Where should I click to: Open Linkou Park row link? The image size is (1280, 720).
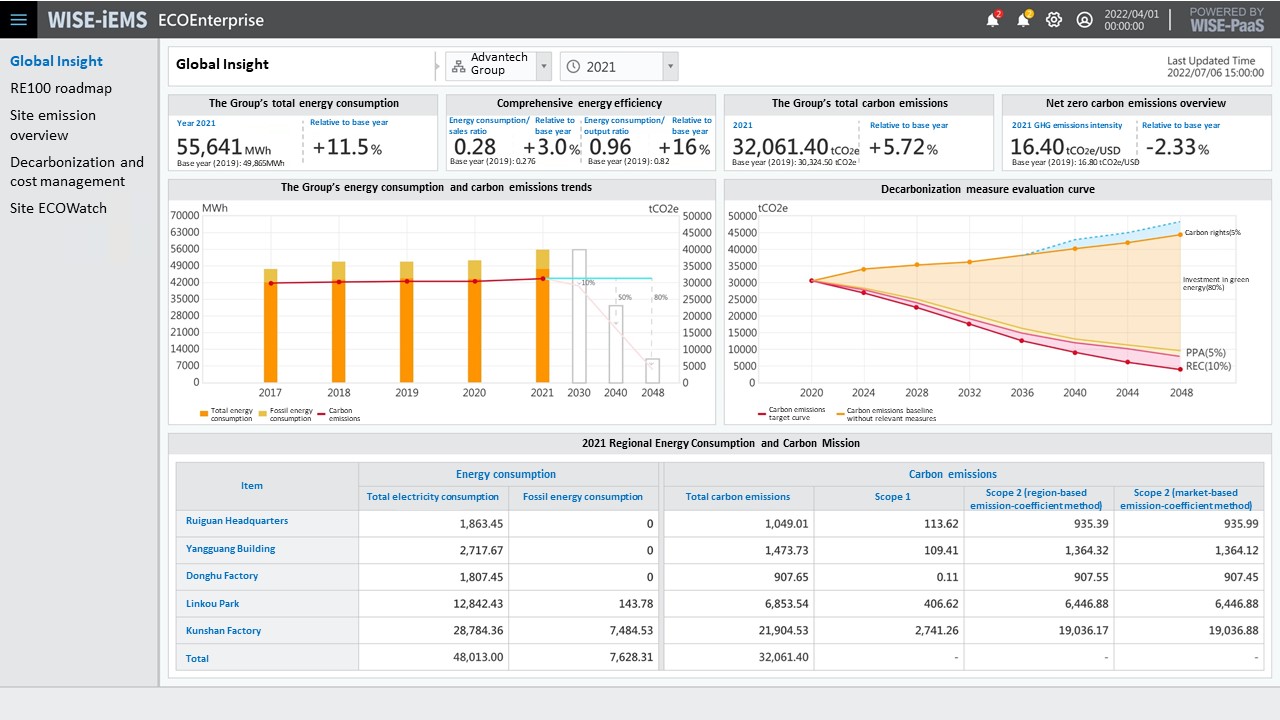(x=213, y=603)
